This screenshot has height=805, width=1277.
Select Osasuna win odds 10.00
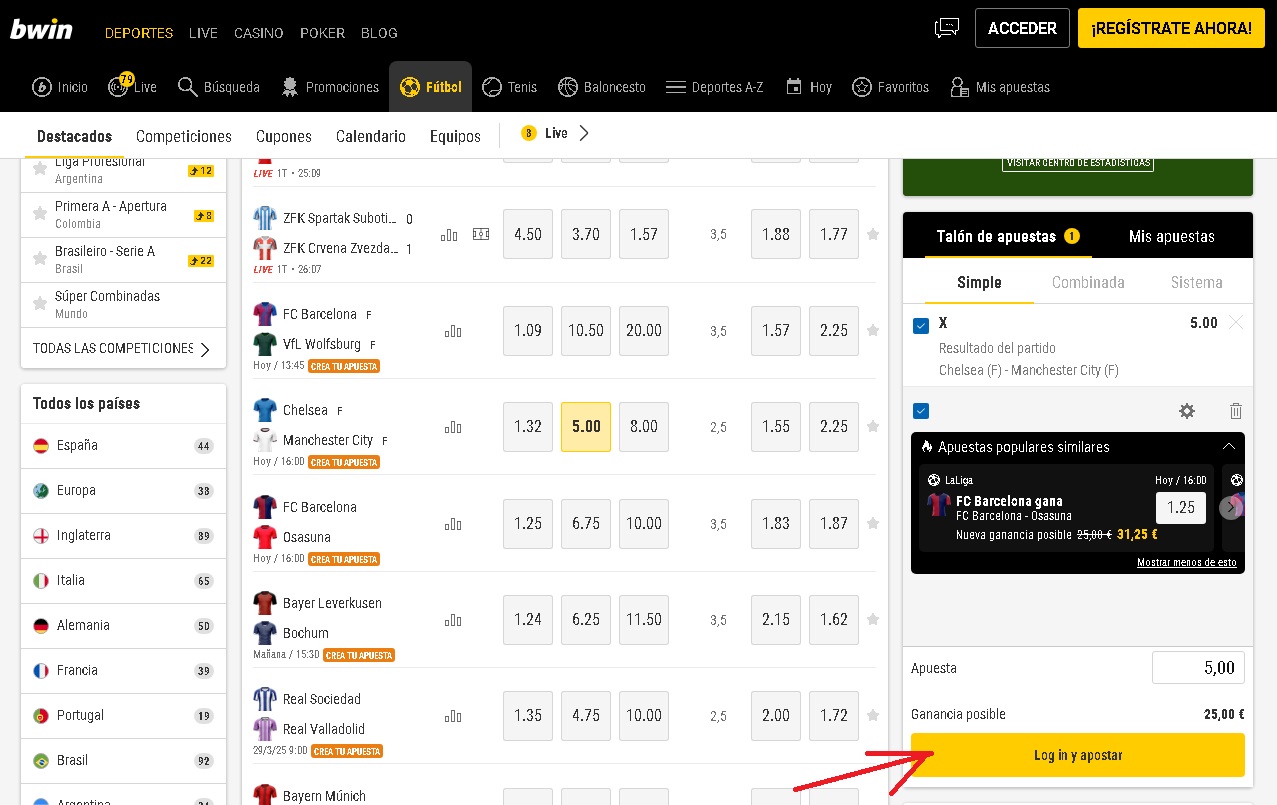pos(644,523)
